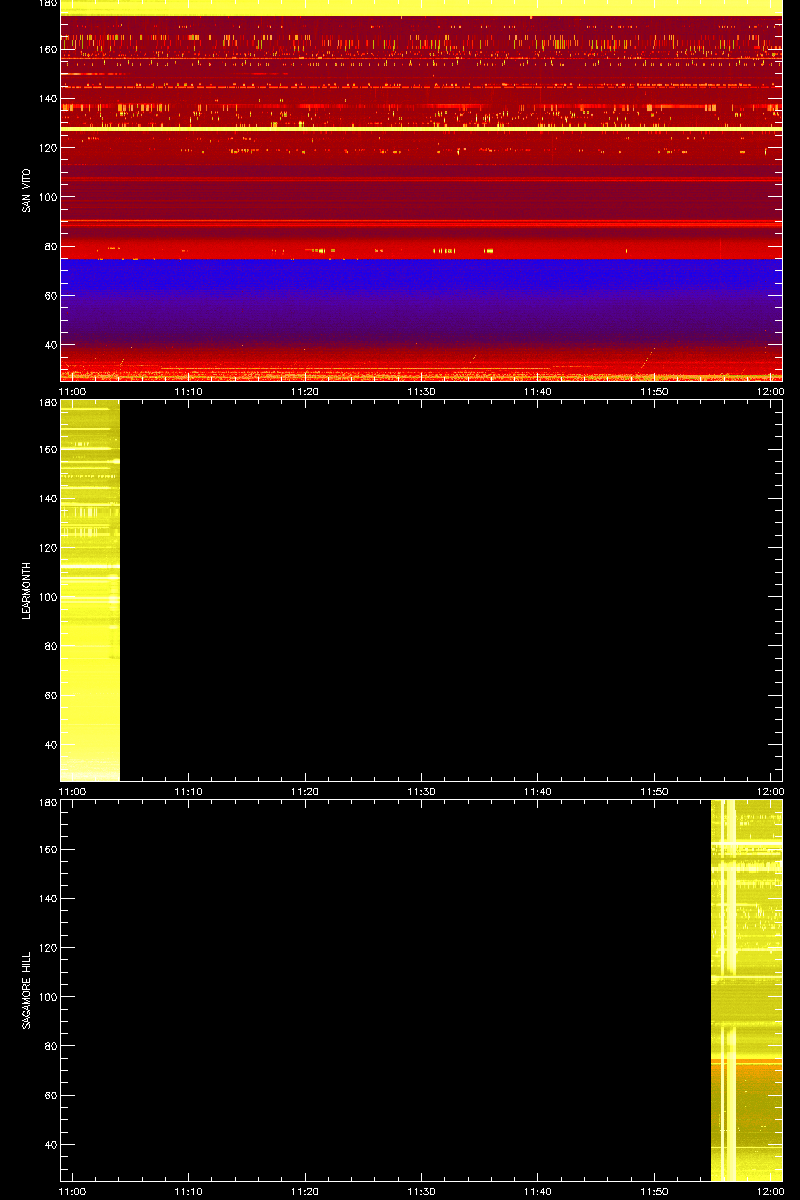Click the 40 frequency tick on San Vito axis

click(x=50, y=344)
